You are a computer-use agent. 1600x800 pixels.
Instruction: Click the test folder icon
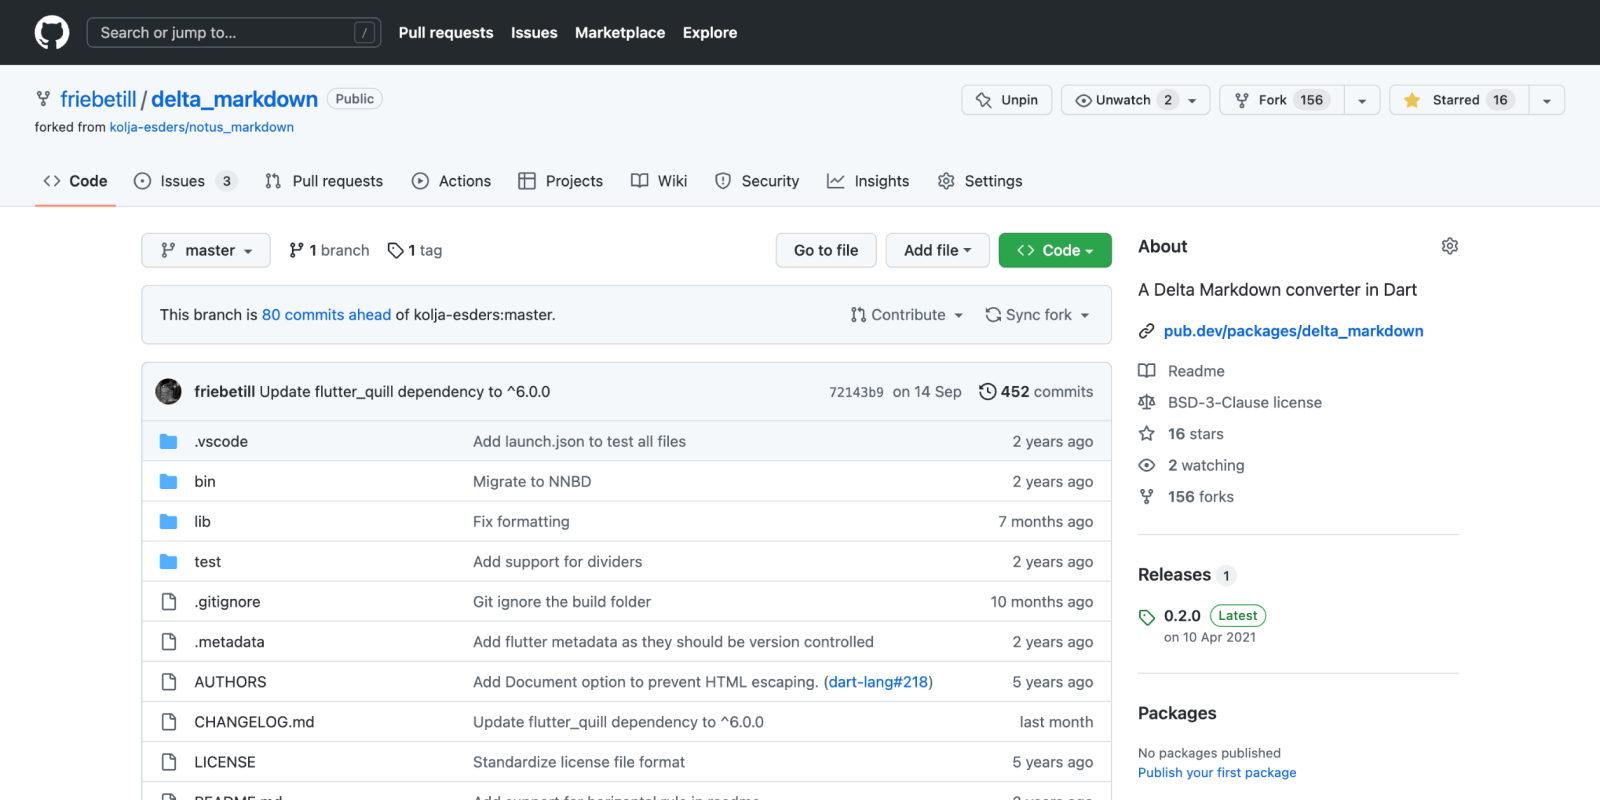(x=169, y=561)
